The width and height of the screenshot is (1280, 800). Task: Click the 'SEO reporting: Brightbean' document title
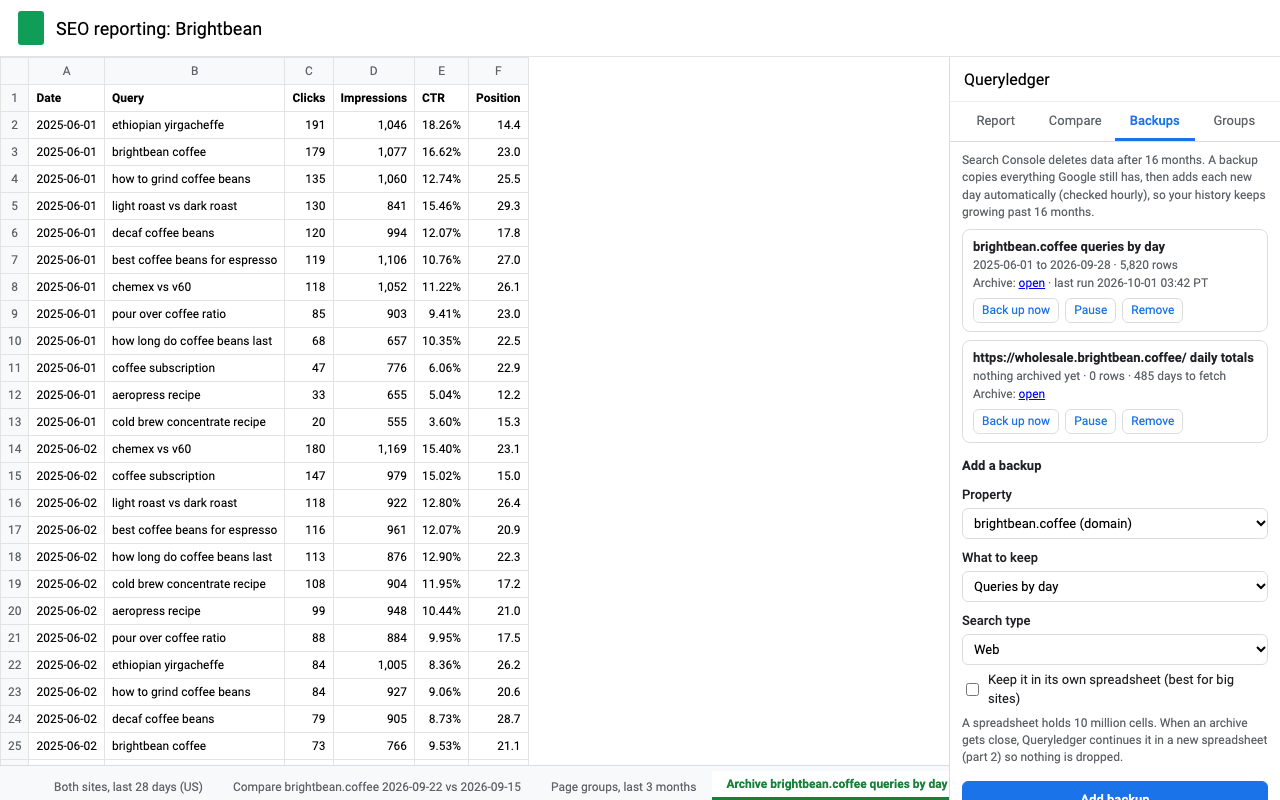pyautogui.click(x=159, y=29)
